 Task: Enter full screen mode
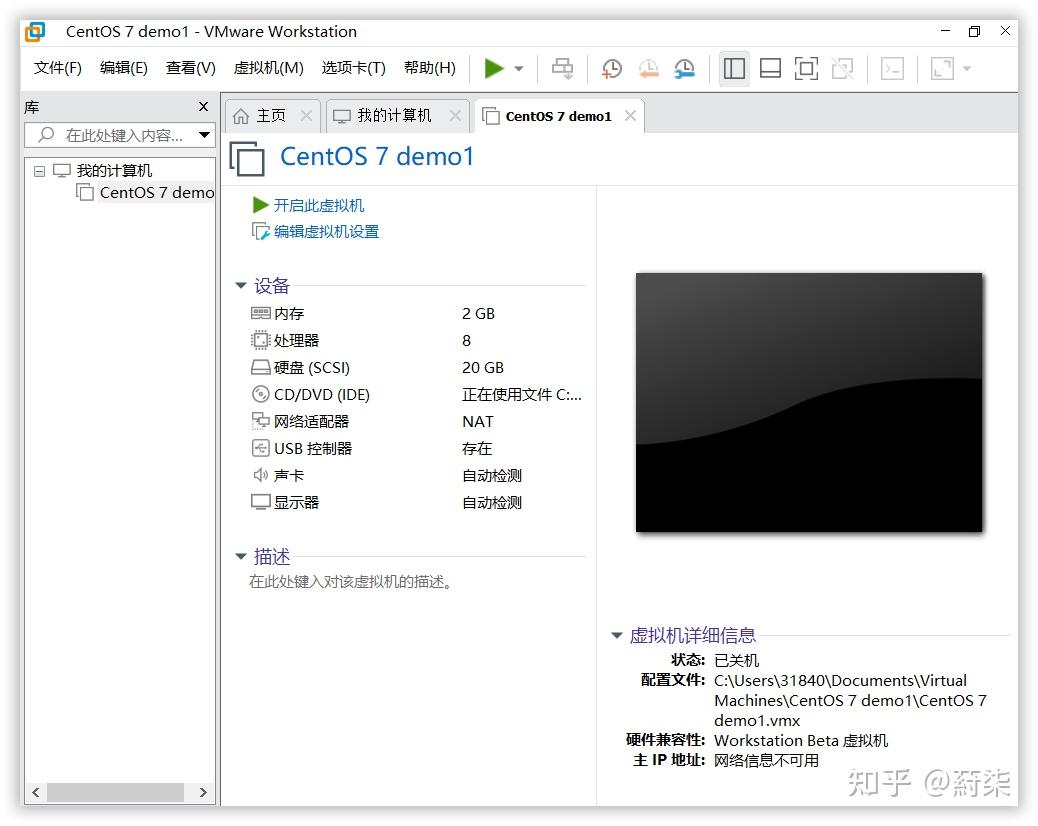[806, 68]
